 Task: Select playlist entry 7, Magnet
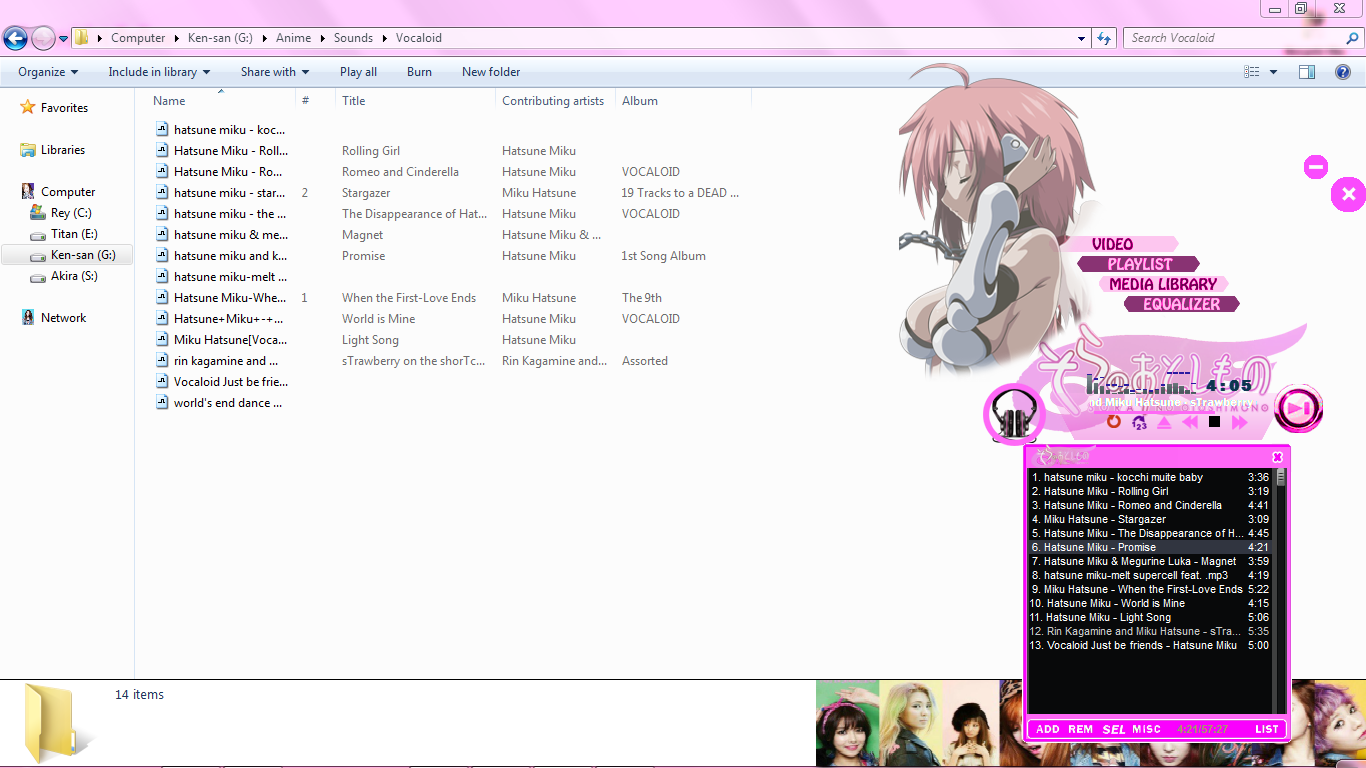point(1150,561)
